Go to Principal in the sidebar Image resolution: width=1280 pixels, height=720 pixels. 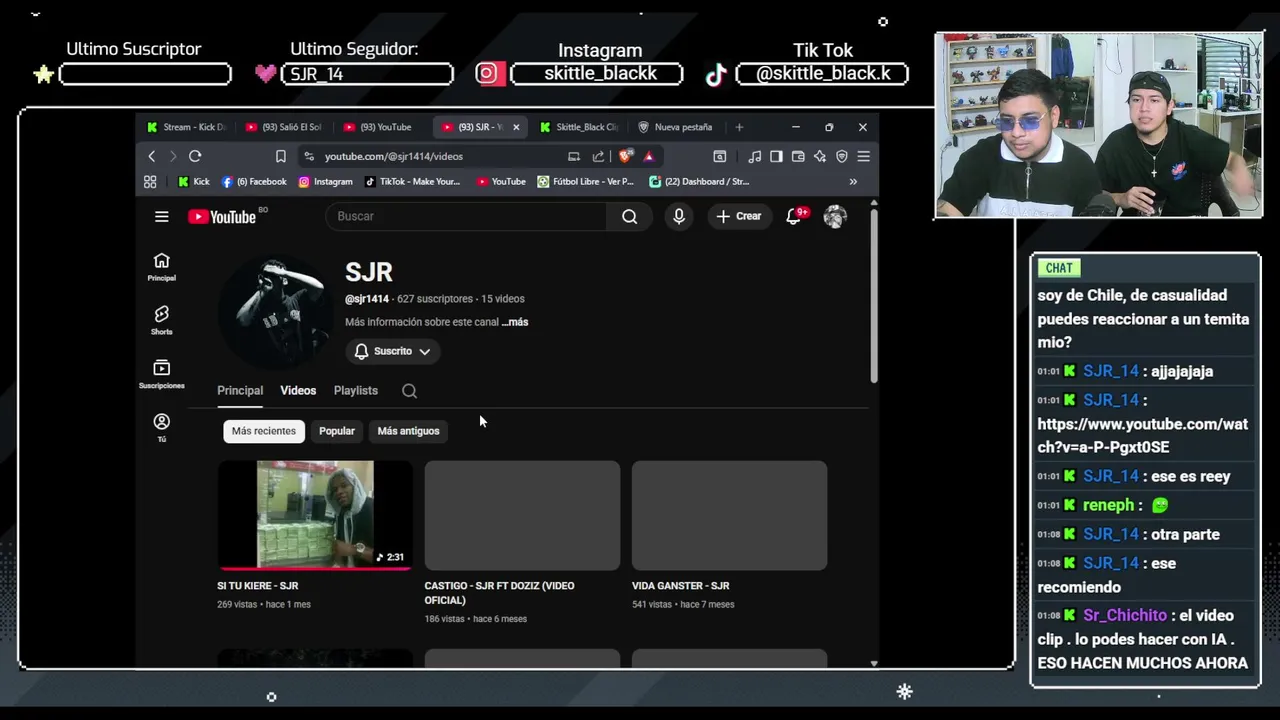[x=161, y=267]
